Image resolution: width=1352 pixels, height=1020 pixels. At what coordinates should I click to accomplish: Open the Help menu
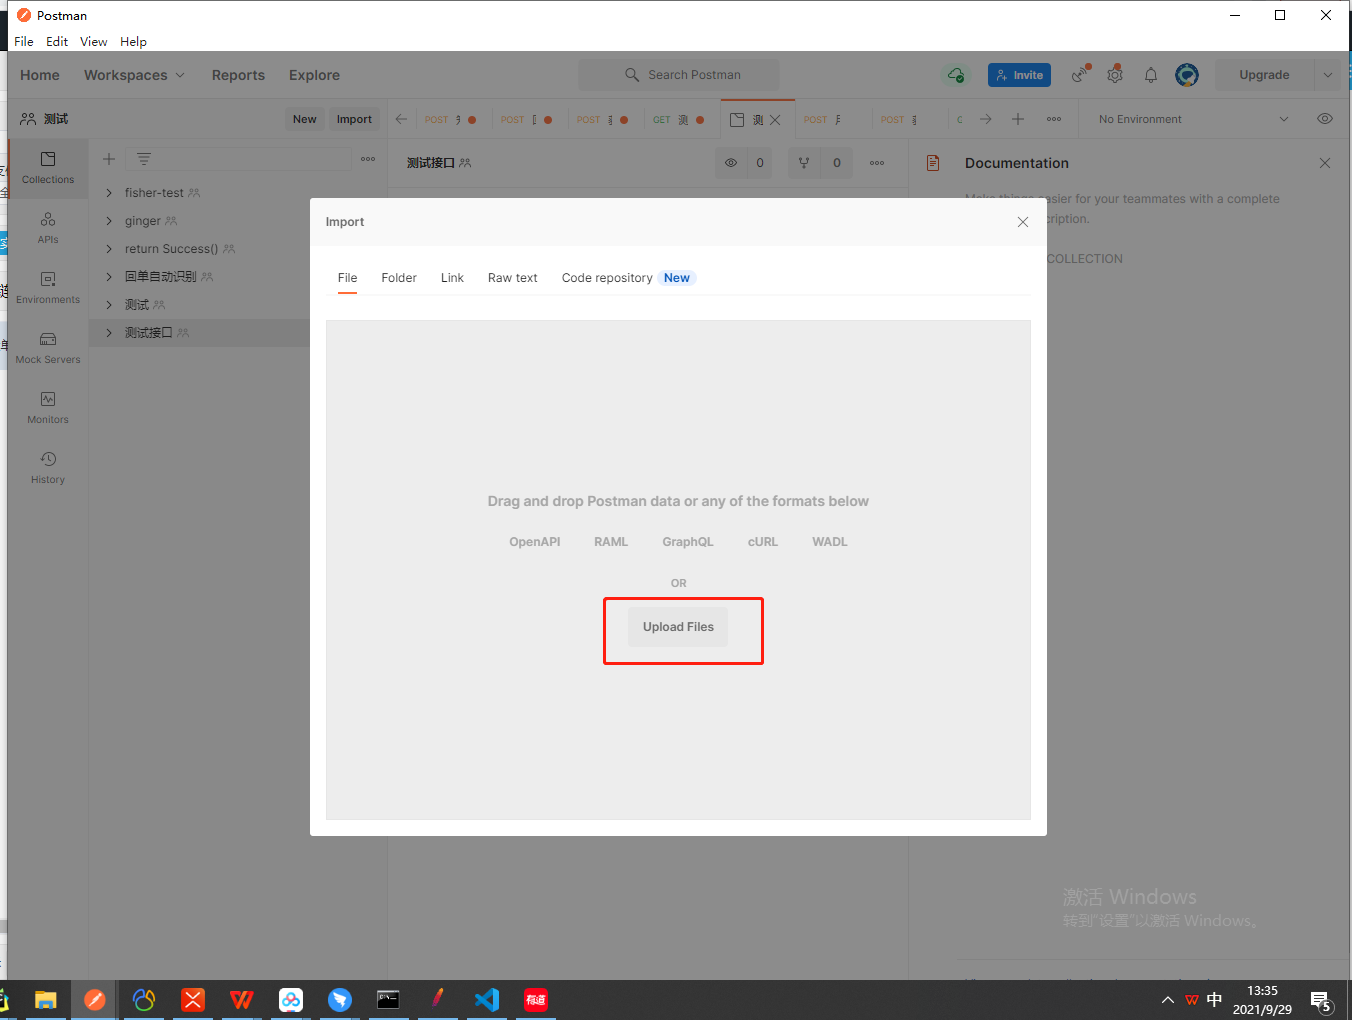tap(133, 42)
